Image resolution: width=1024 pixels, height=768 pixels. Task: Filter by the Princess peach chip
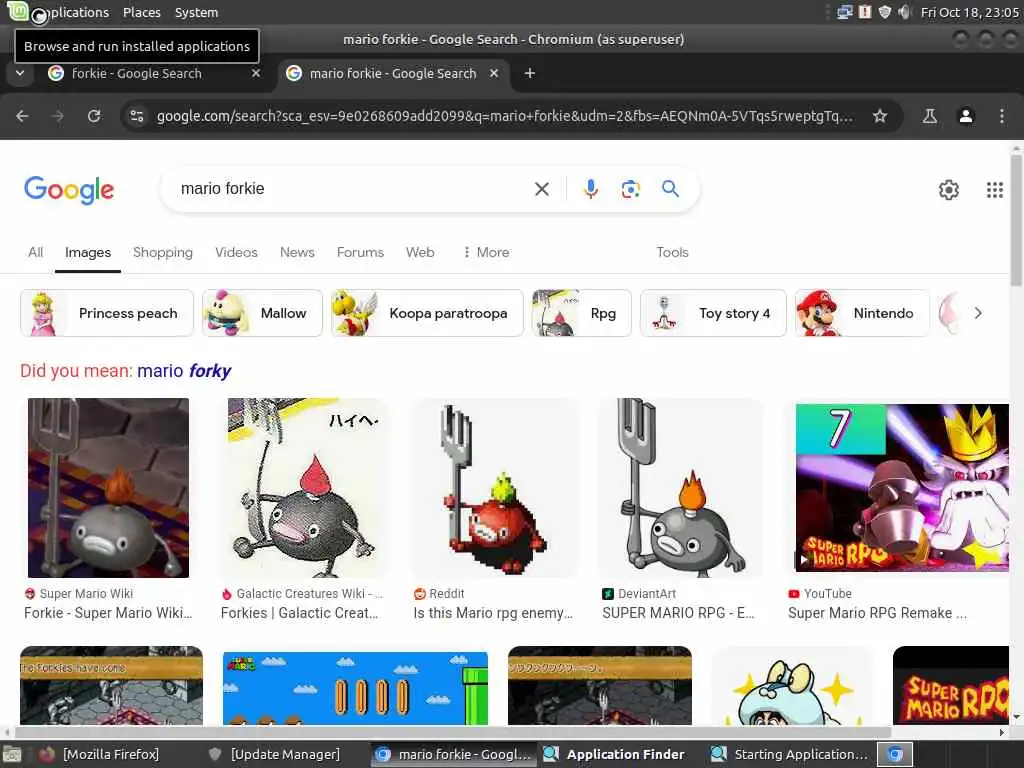107,313
